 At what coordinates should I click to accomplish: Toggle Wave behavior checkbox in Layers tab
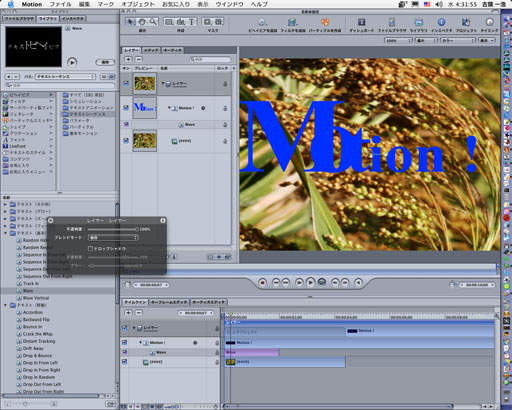pos(126,124)
